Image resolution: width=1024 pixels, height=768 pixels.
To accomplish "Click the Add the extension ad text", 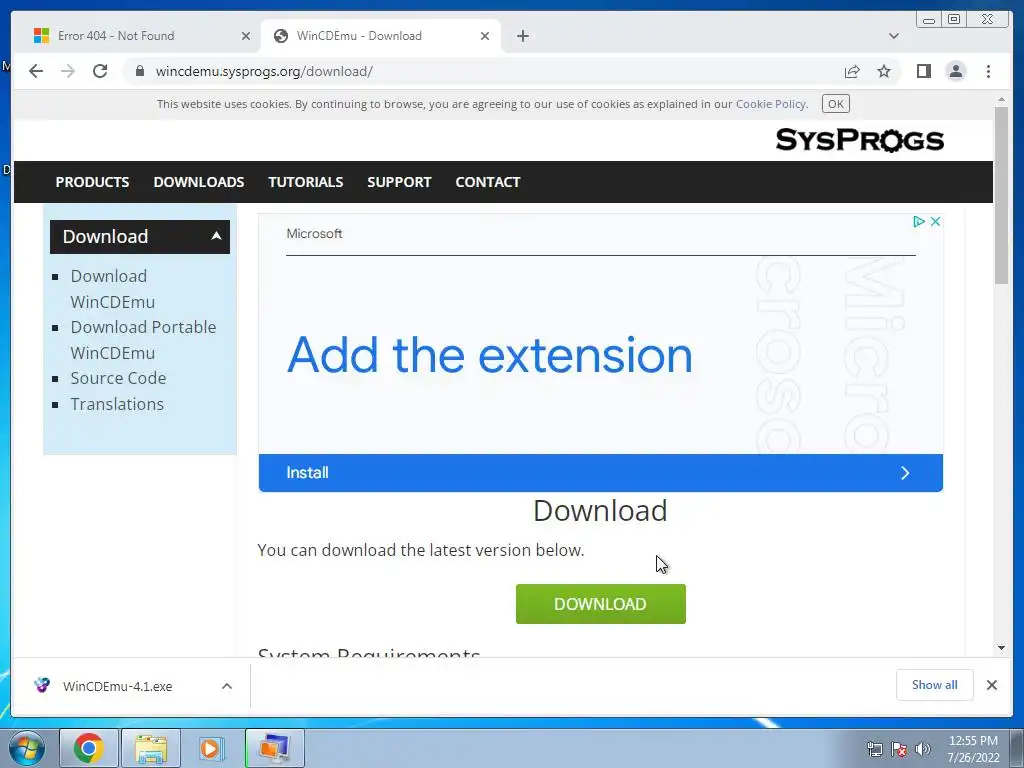I will (489, 355).
